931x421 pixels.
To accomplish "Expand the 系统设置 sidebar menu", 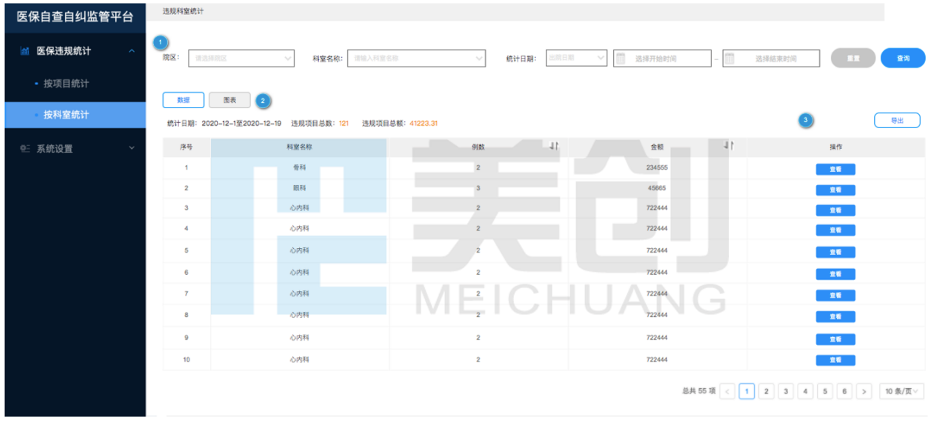I will [x=132, y=149].
